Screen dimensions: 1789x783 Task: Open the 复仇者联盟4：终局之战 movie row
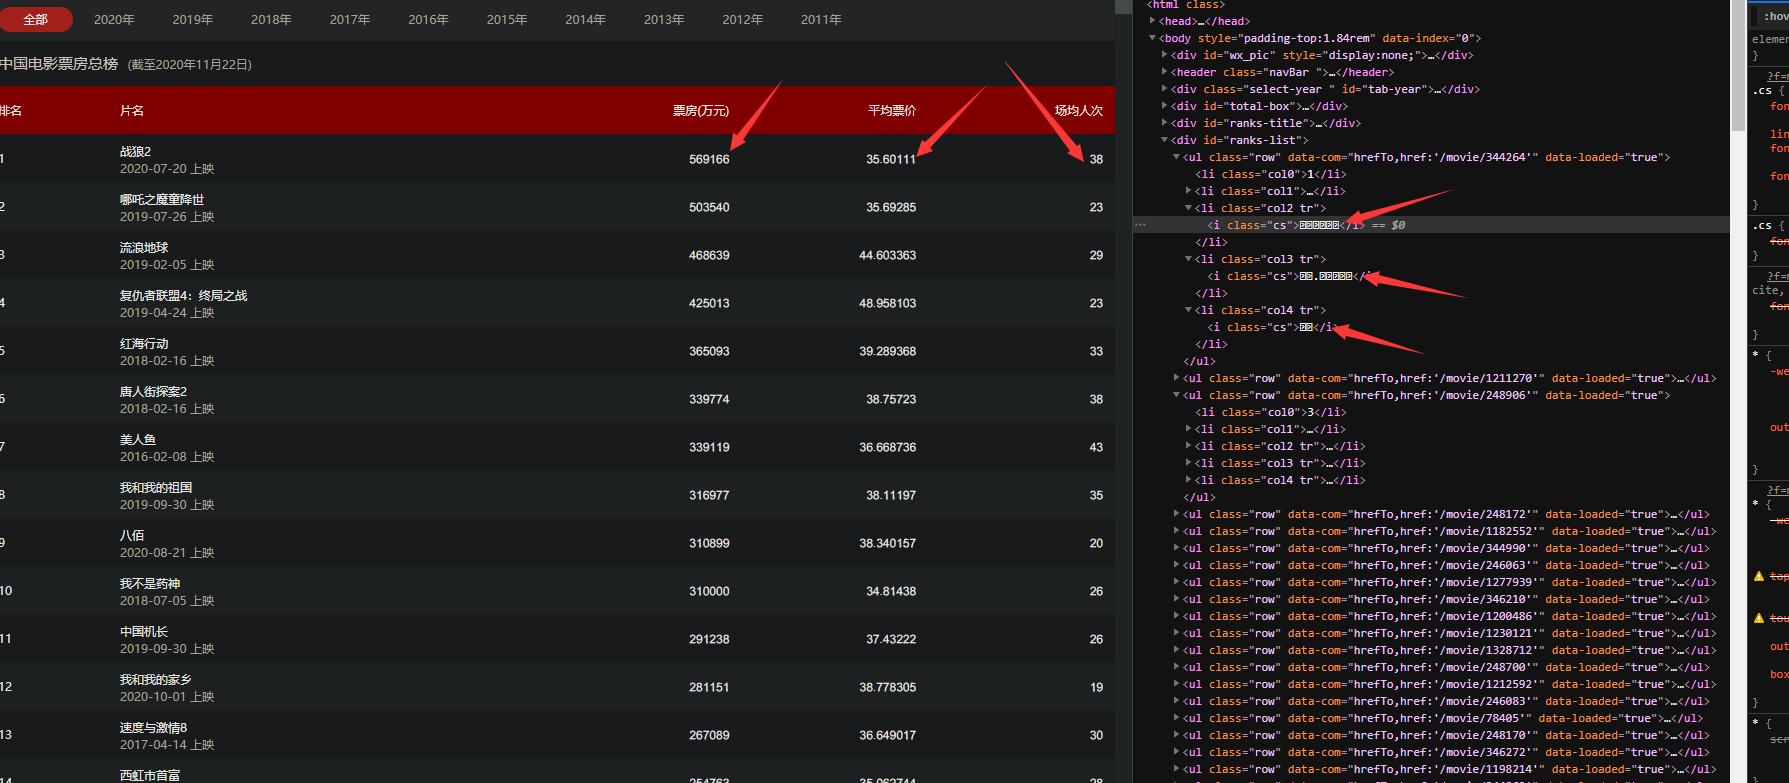557,303
